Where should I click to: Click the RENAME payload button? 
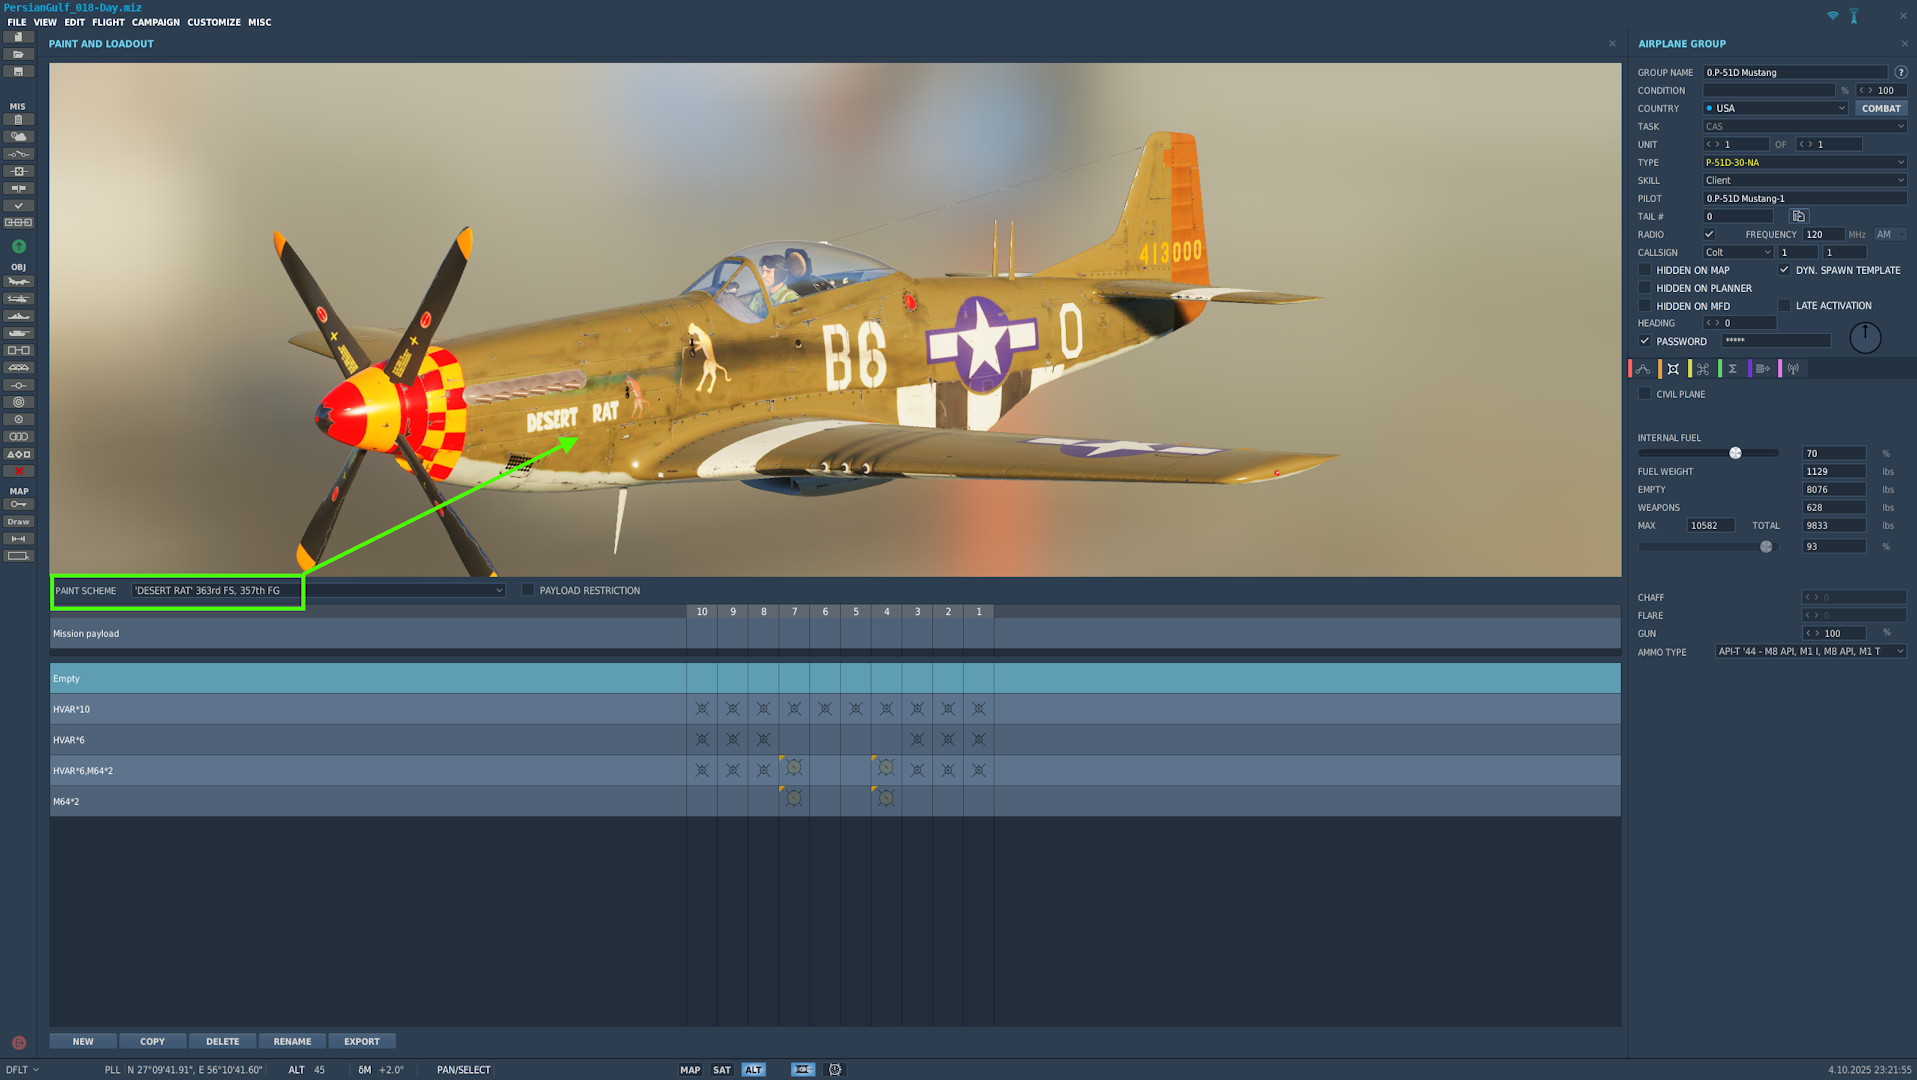(x=292, y=1041)
